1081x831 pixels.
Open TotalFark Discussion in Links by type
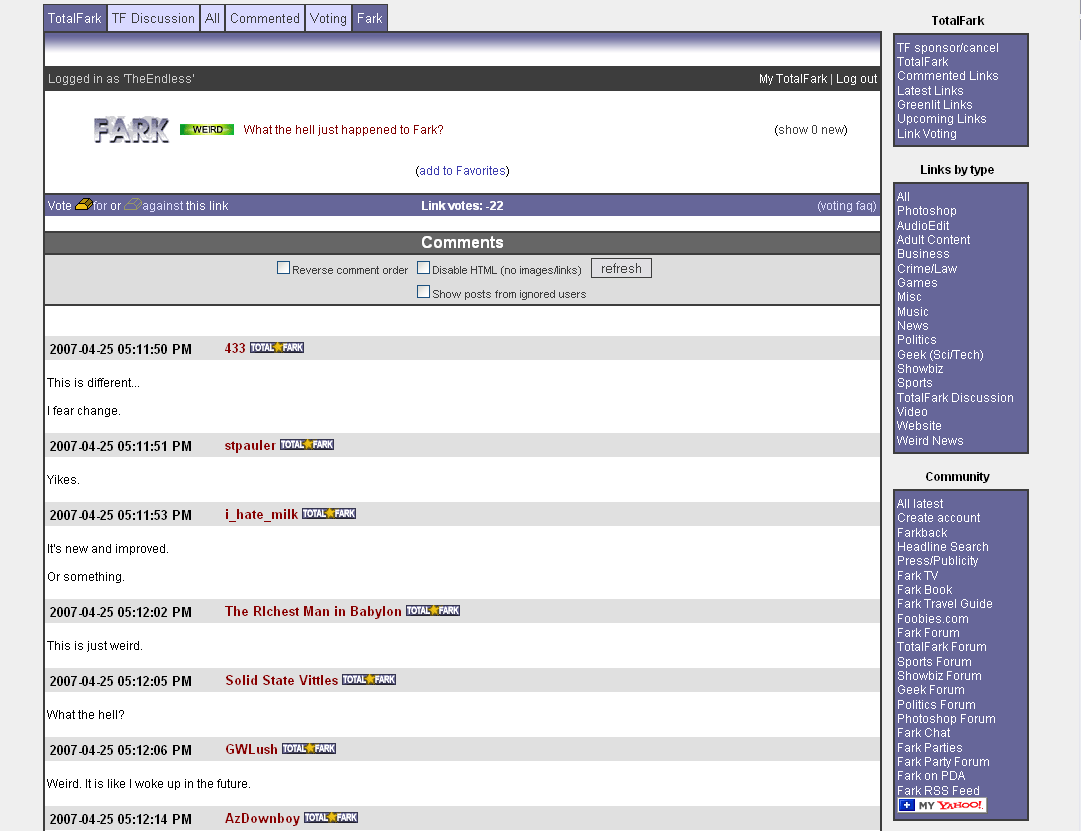(955, 398)
